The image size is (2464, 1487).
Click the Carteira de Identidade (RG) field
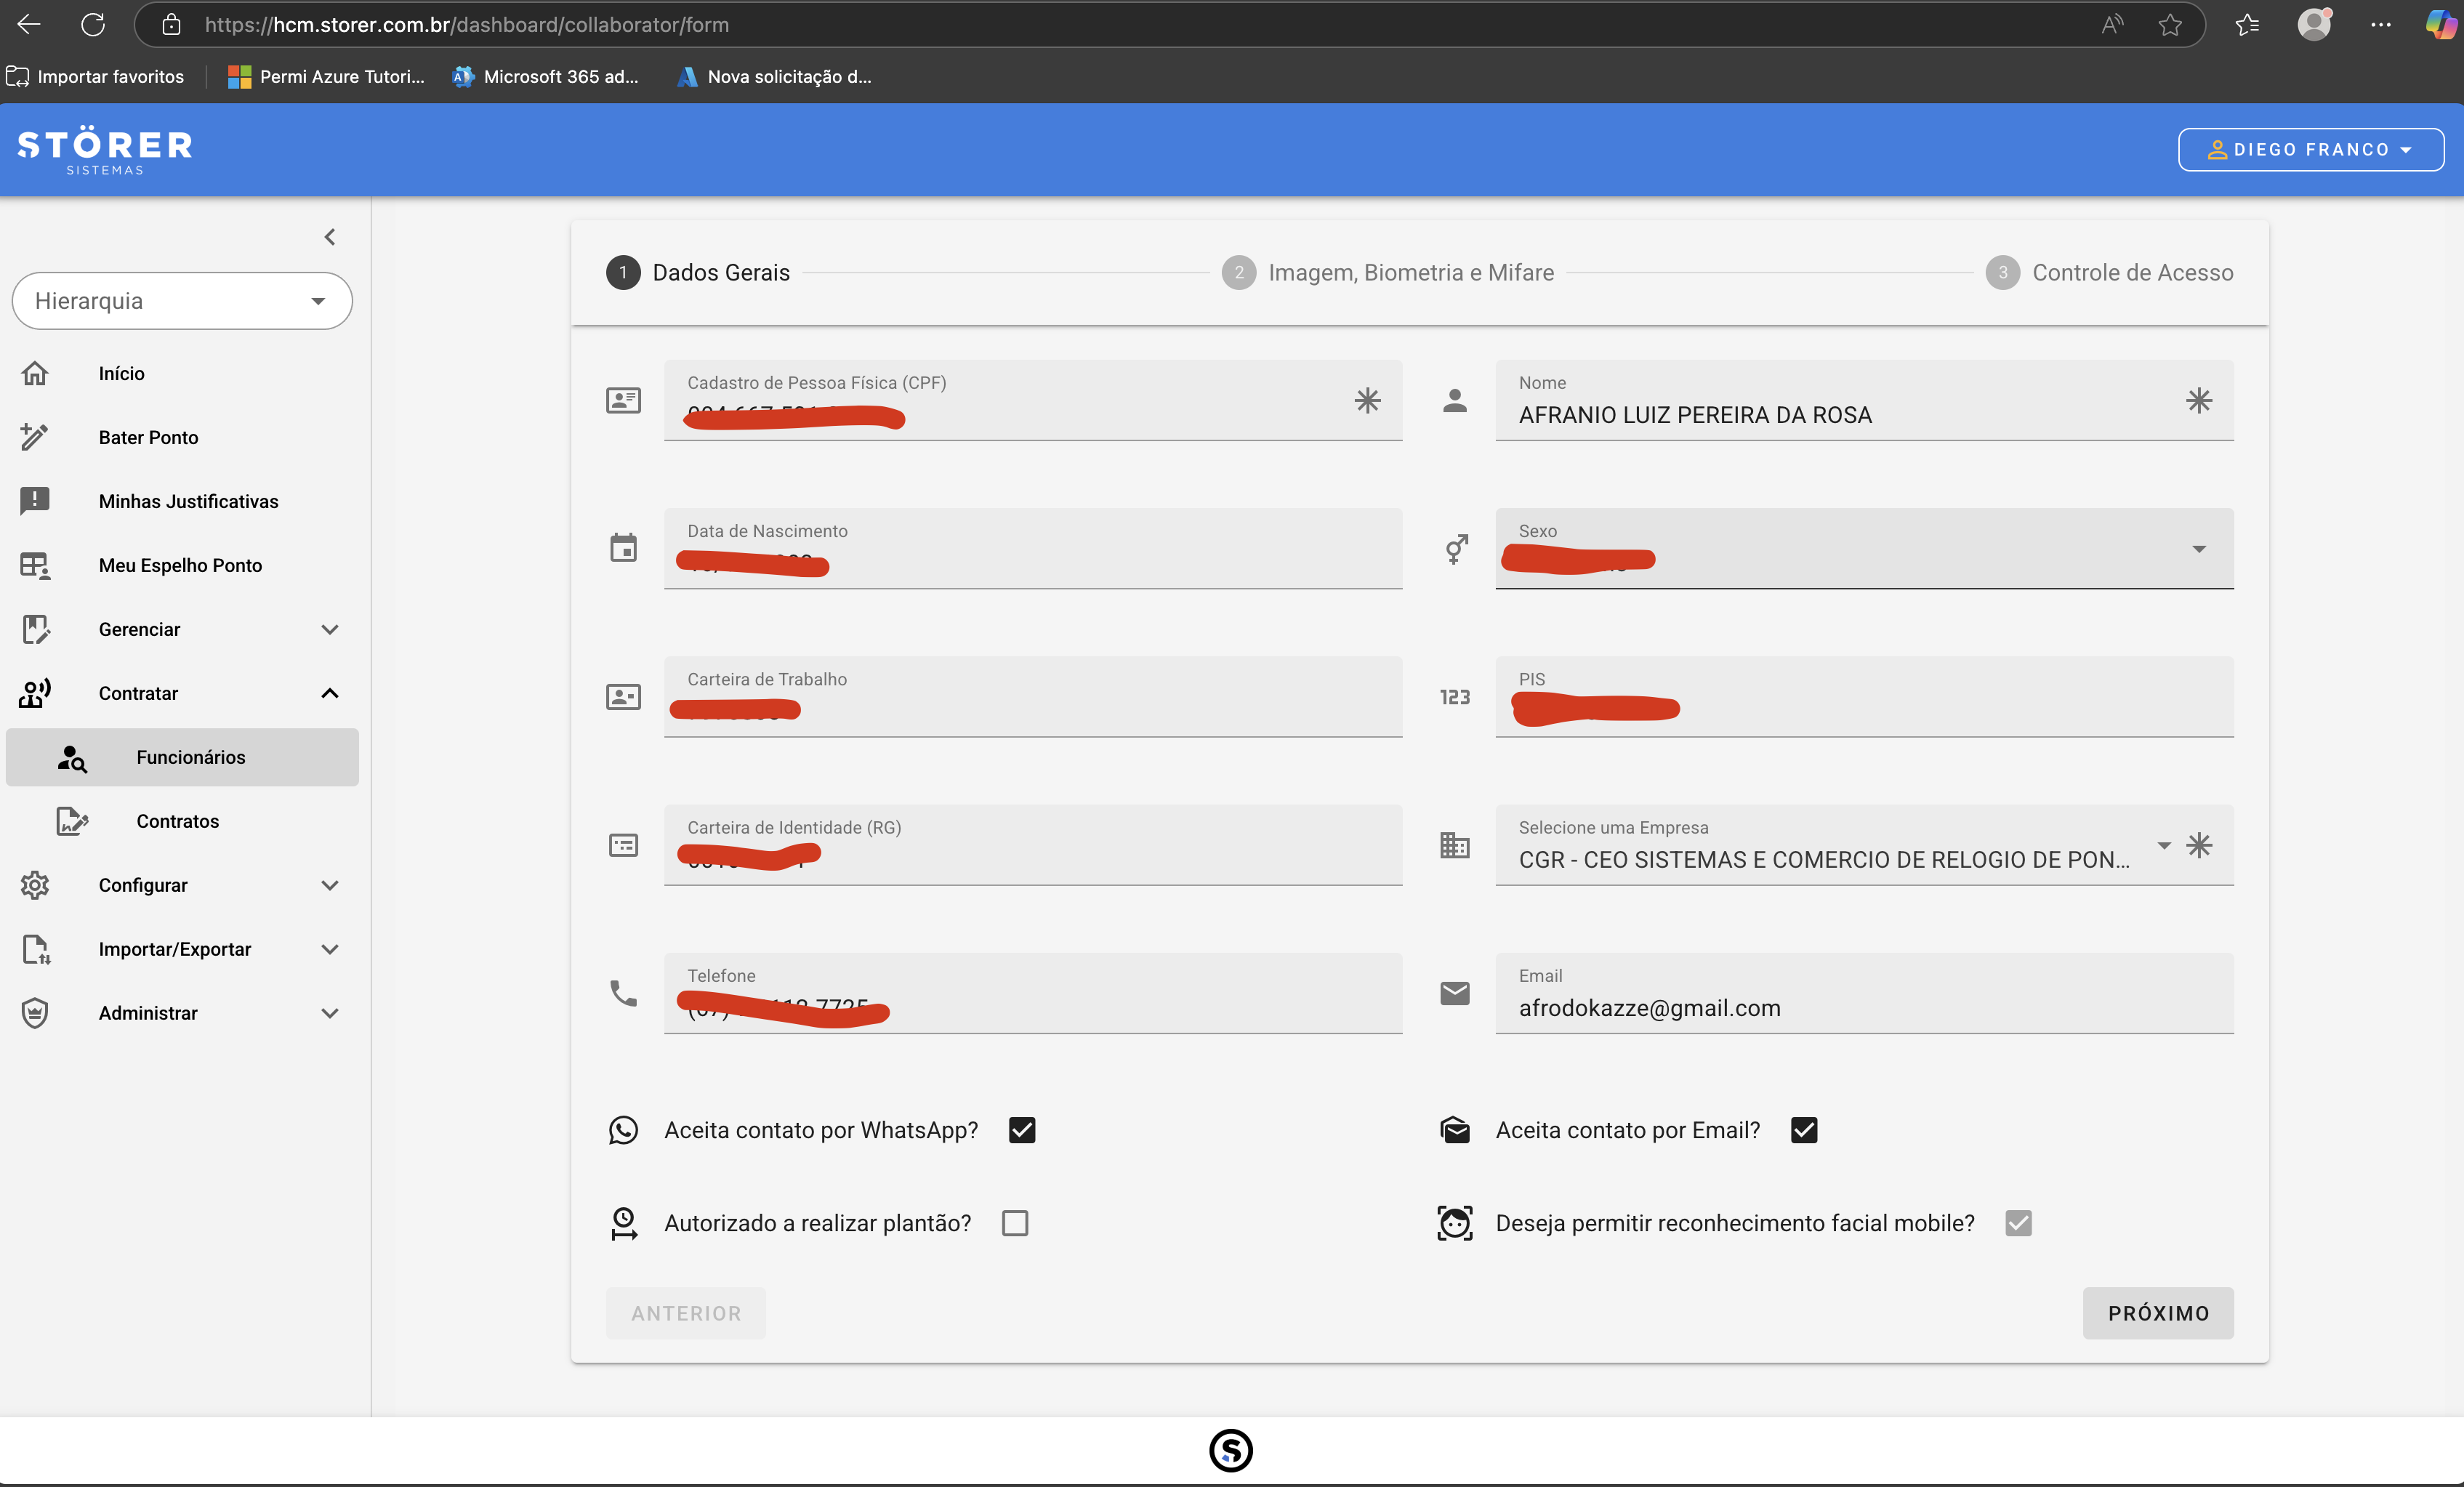click(x=1033, y=845)
